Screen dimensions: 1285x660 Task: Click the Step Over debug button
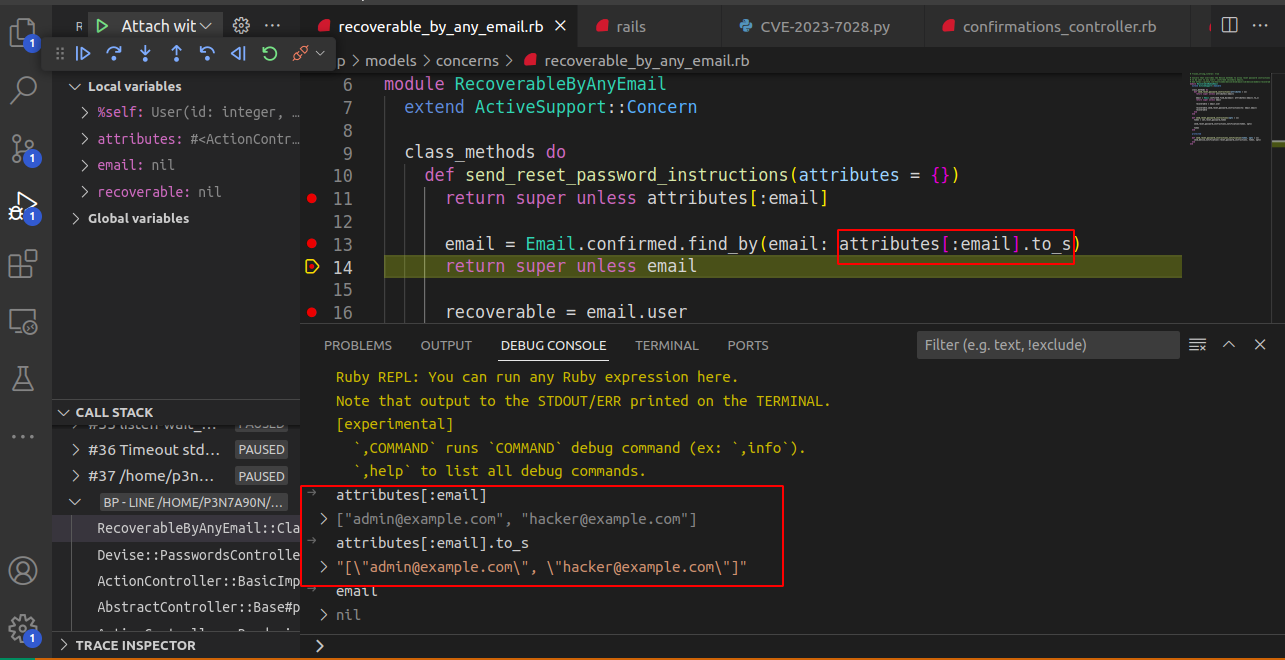coord(114,53)
